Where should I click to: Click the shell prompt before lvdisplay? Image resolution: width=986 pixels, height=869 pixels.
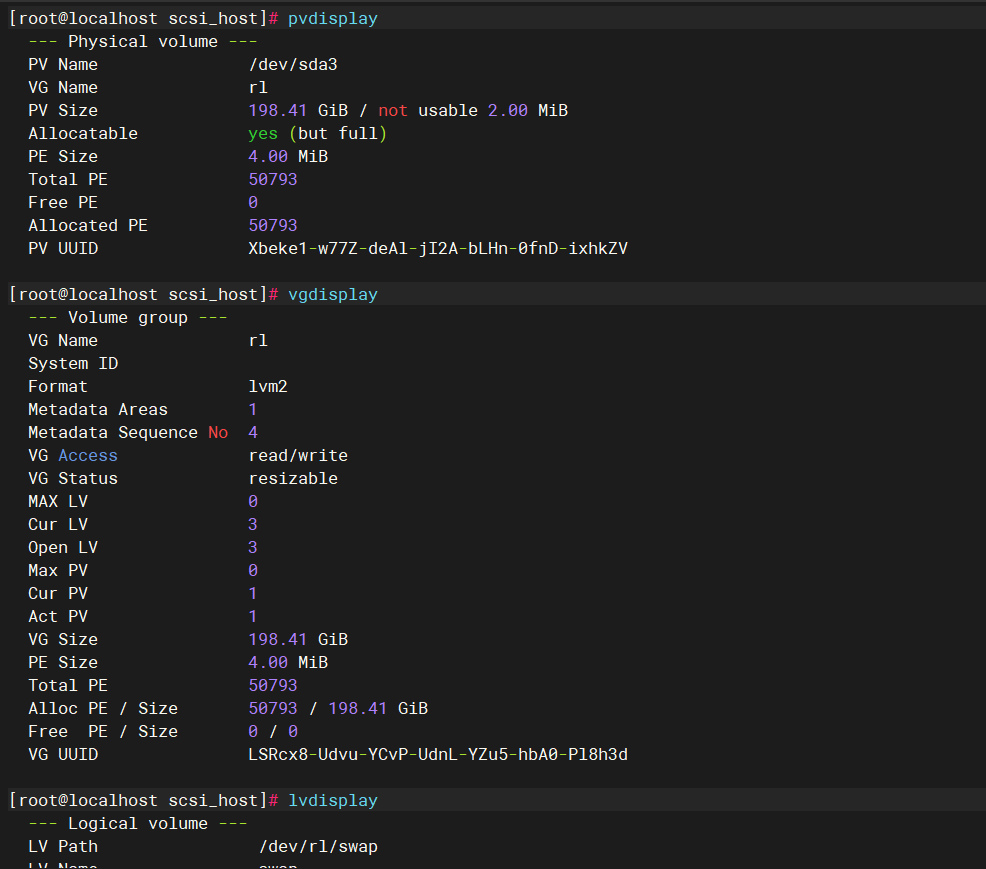point(143,800)
